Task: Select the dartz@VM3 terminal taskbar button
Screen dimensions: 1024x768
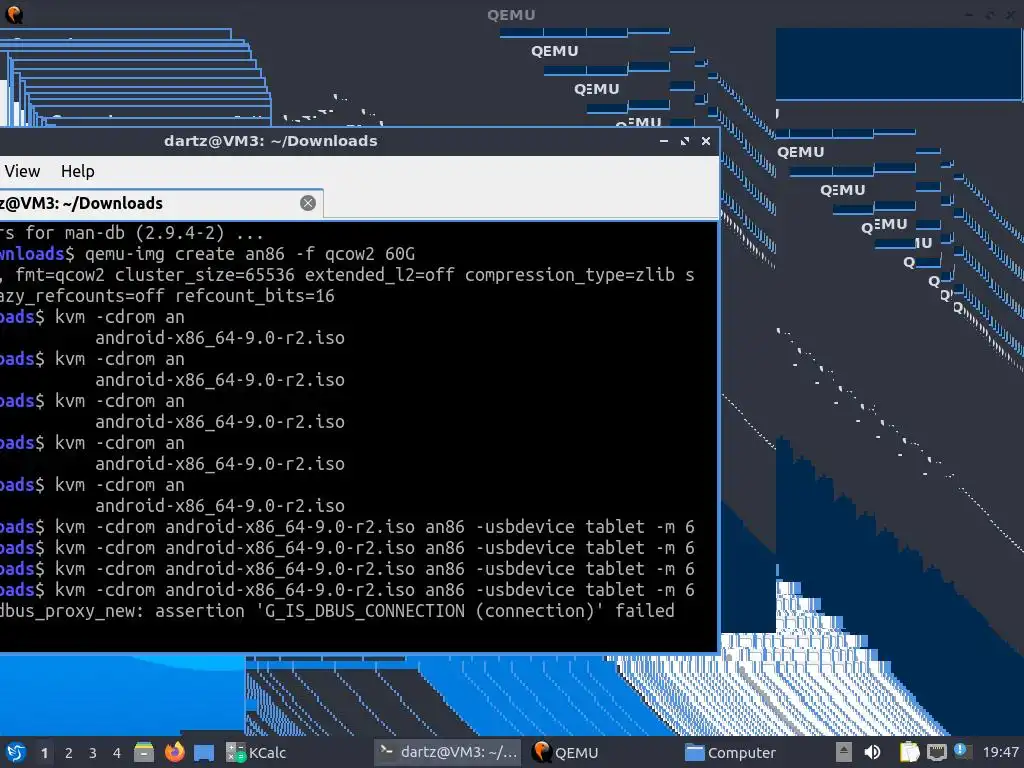Action: 449,752
